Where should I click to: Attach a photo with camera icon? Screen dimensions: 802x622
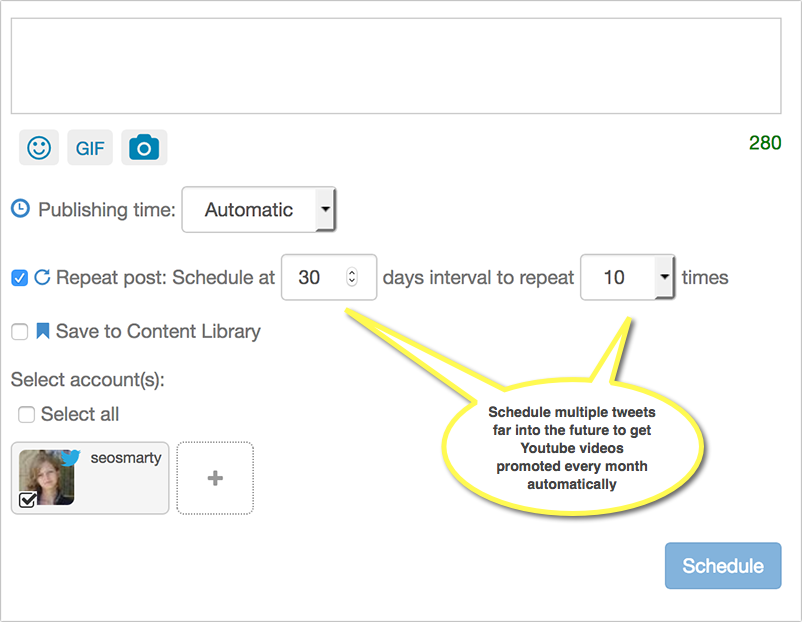(144, 148)
